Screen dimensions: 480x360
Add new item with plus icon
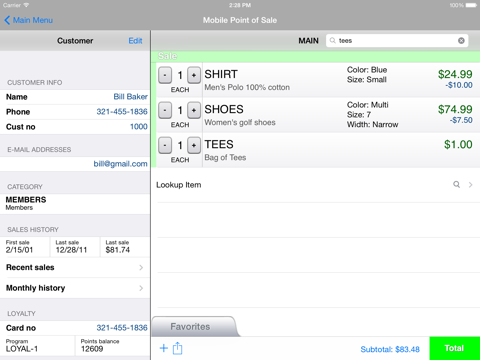(164, 348)
